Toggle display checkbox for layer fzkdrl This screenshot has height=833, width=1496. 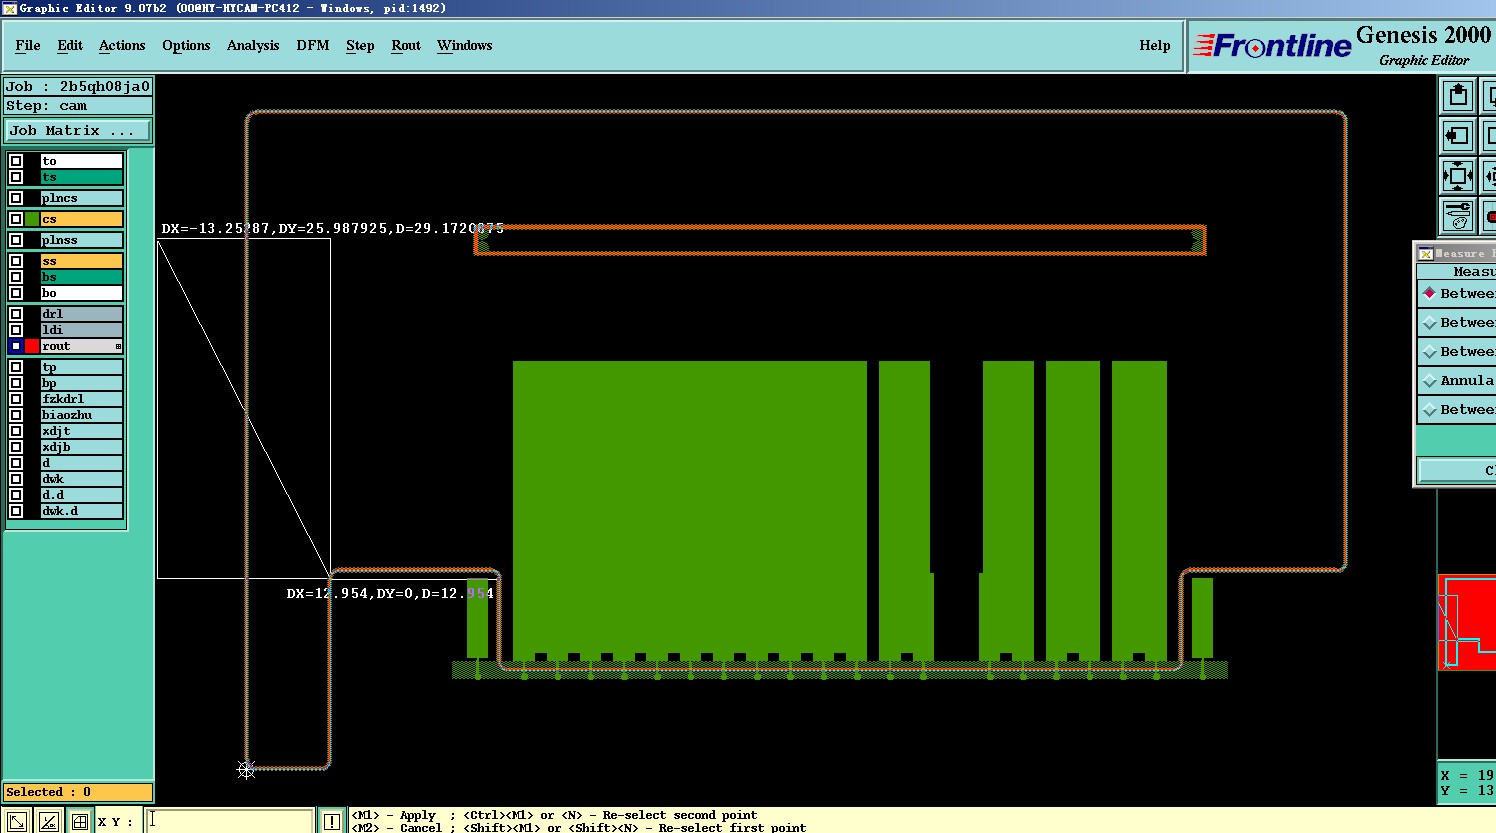[x=16, y=399]
